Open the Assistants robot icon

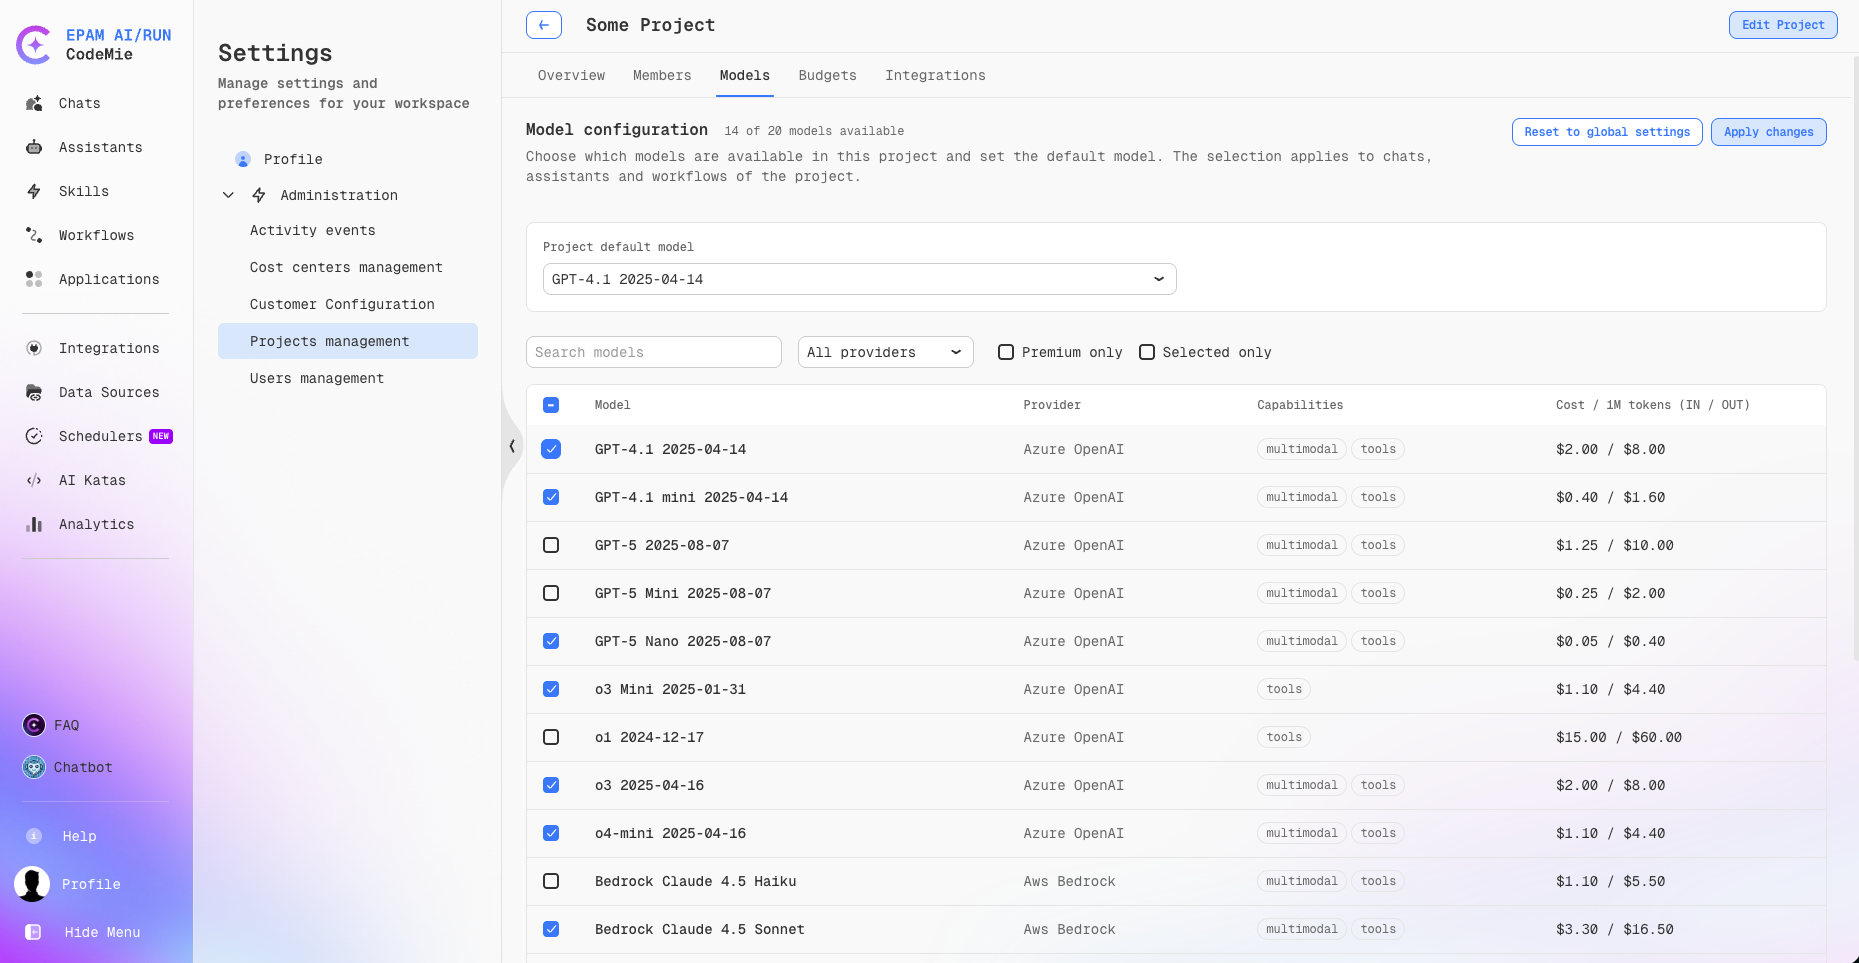coord(34,147)
